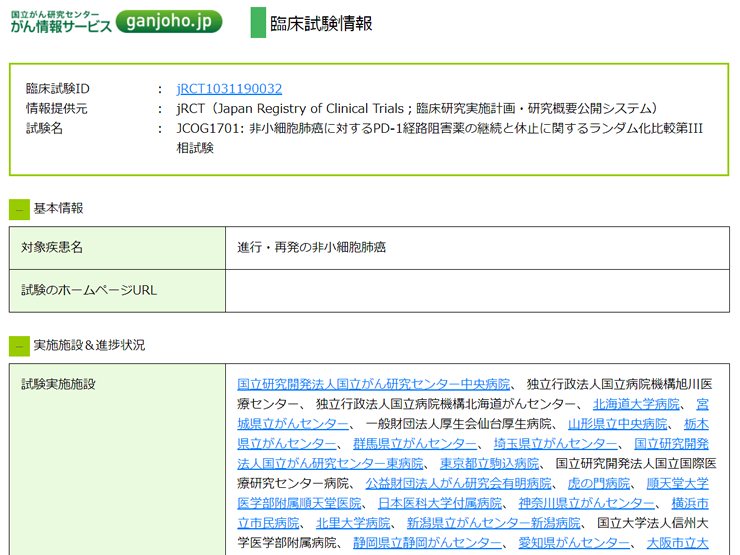Click the 臨床試験情報 page heading

click(321, 23)
